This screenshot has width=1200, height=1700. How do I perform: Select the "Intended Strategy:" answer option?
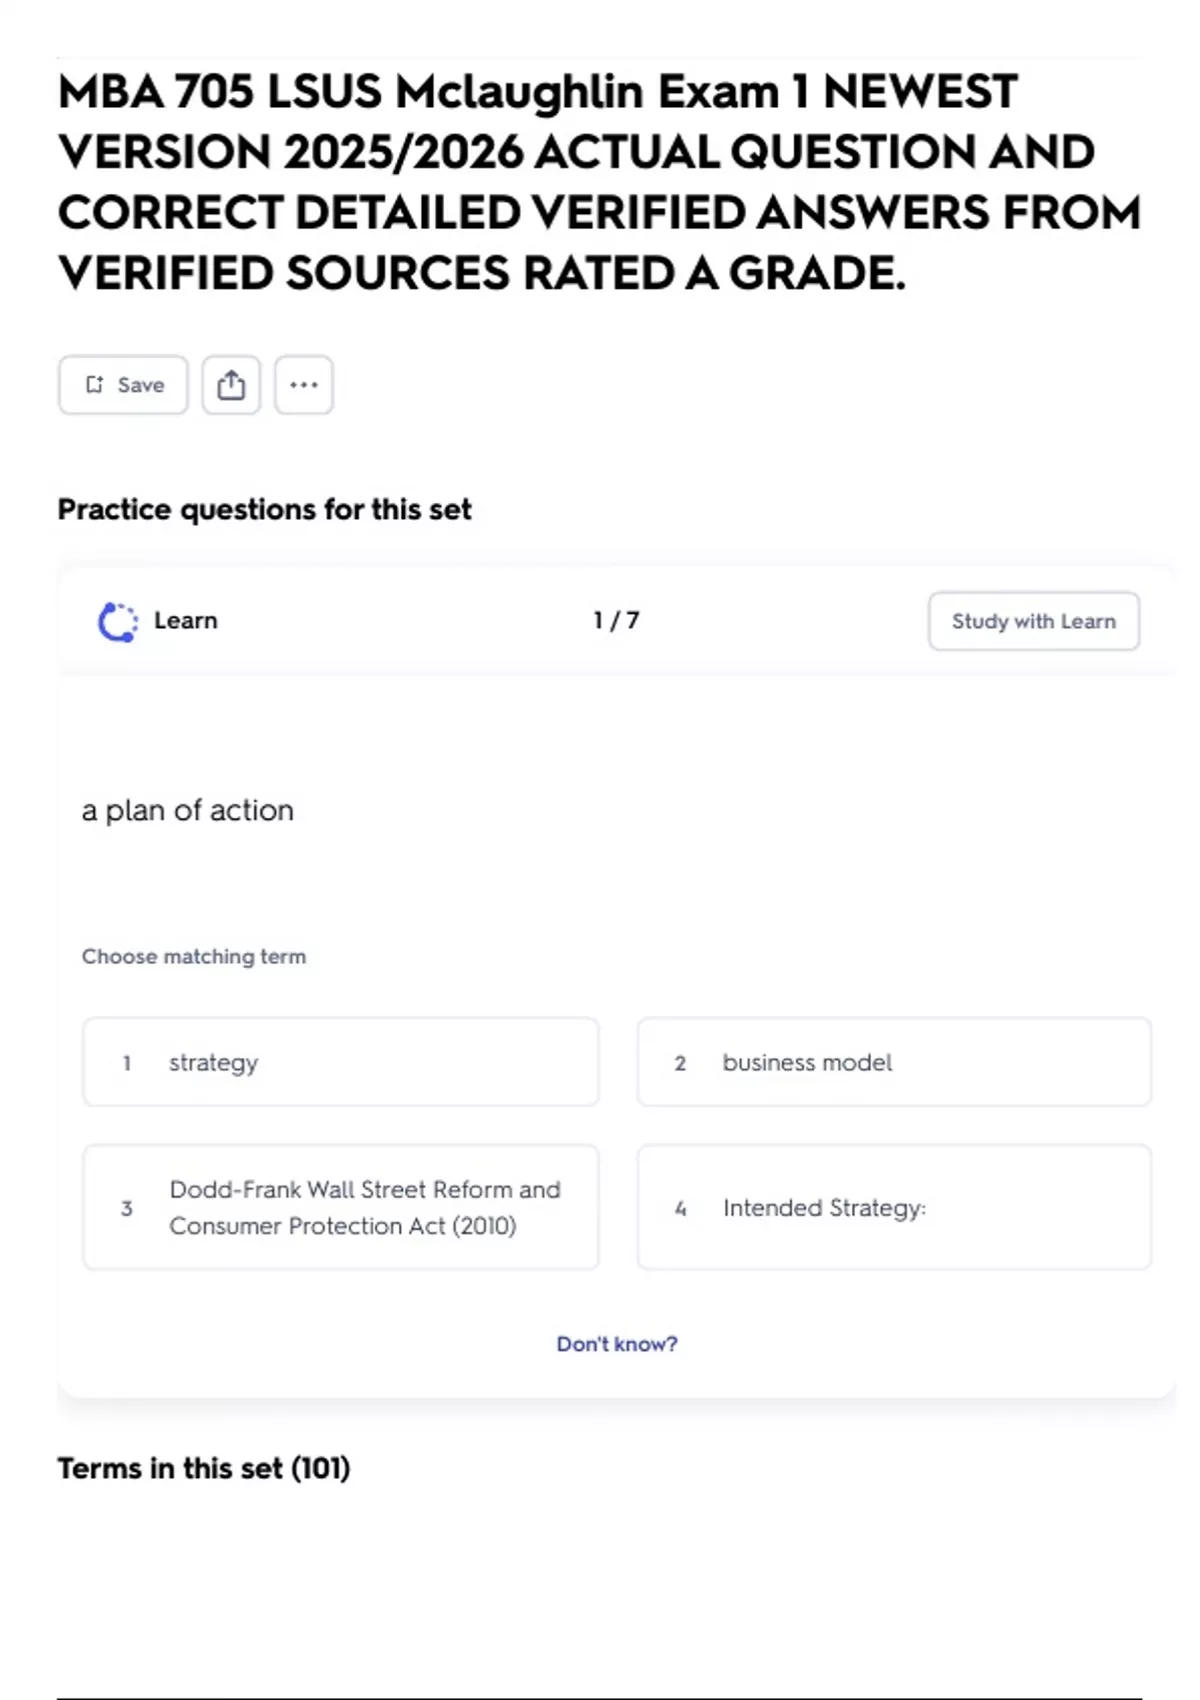click(894, 1207)
